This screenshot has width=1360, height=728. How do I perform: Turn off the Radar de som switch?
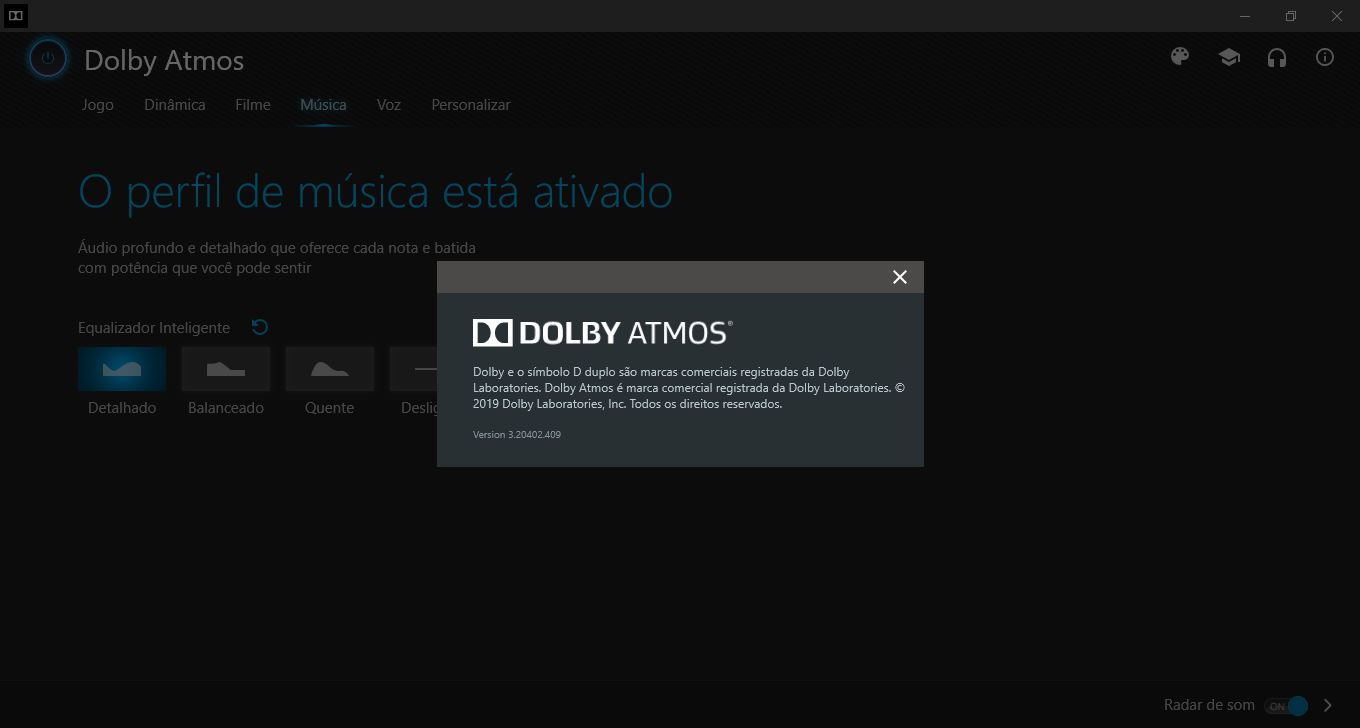tap(1290, 705)
